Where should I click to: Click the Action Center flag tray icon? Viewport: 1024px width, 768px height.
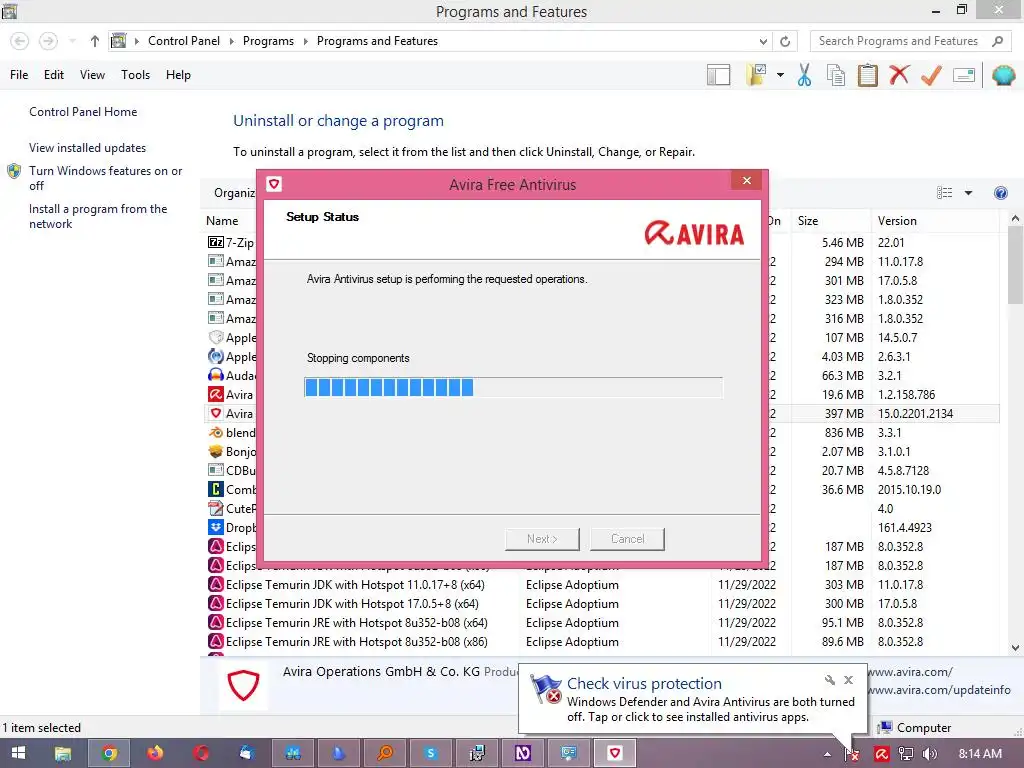click(x=852, y=754)
